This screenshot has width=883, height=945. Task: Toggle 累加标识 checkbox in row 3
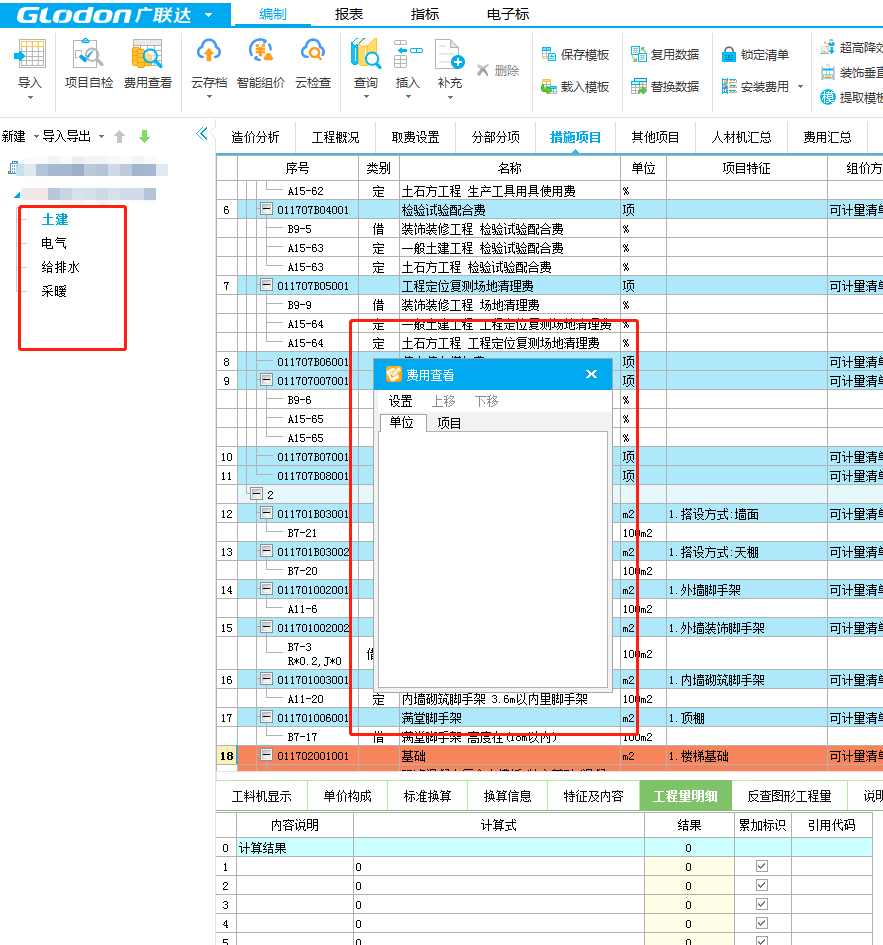pyautogui.click(x=762, y=904)
